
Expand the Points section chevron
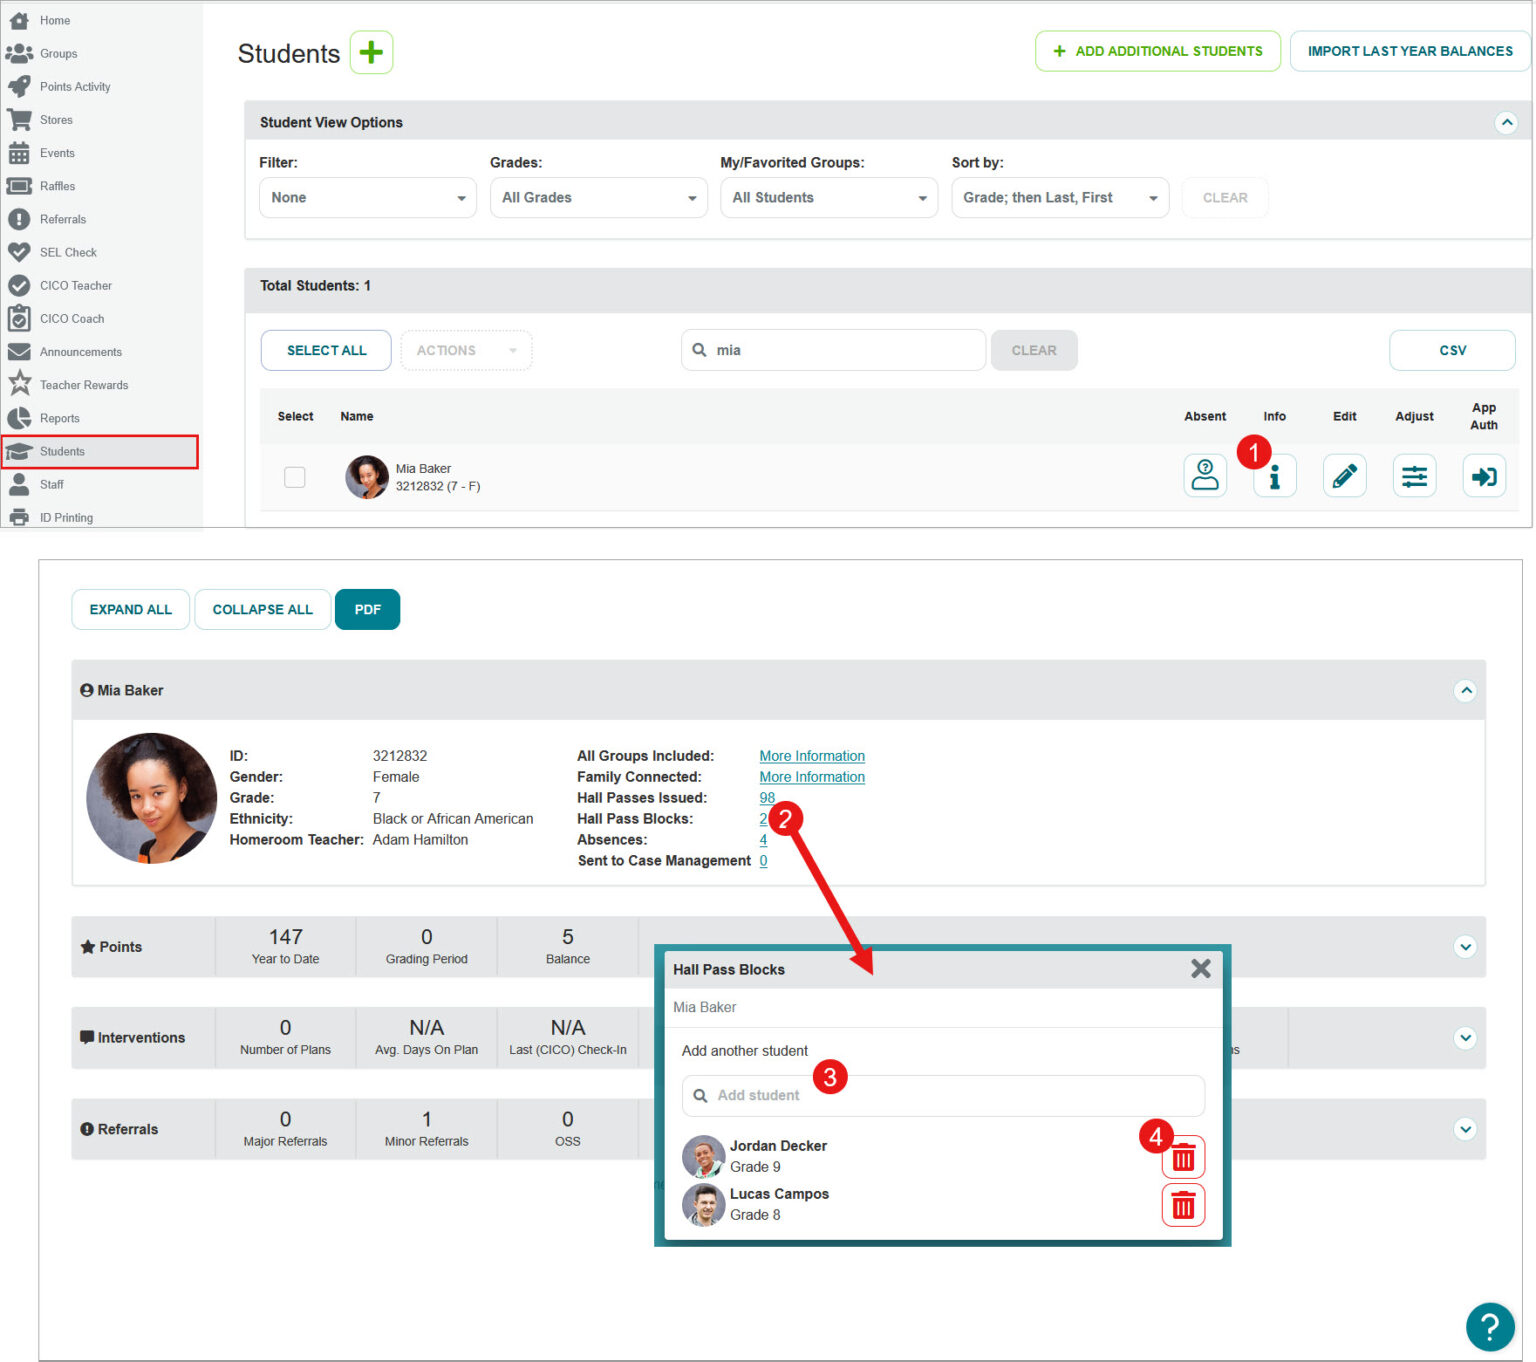(x=1465, y=947)
